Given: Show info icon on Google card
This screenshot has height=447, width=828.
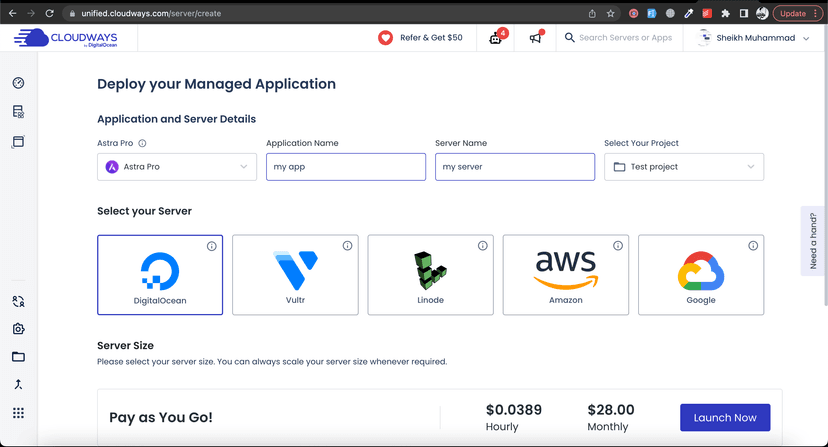Looking at the screenshot, I should [753, 246].
